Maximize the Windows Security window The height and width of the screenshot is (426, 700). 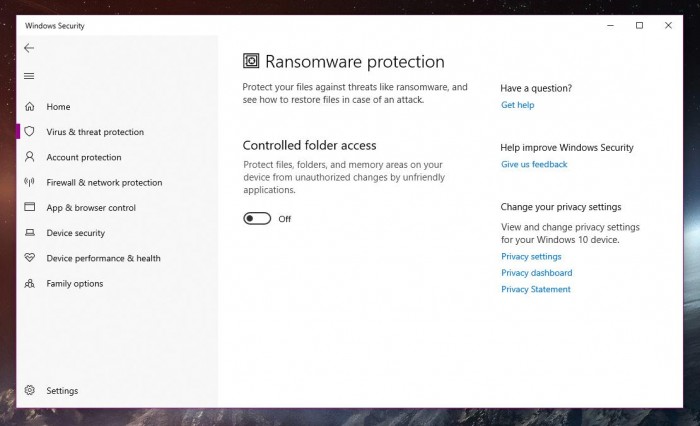(x=639, y=26)
